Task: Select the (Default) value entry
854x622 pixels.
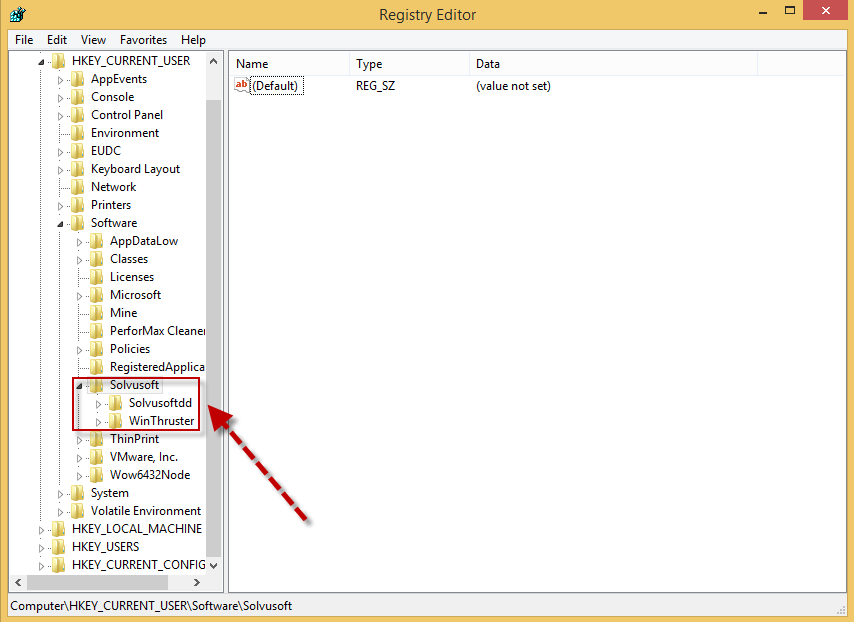Action: coord(277,86)
